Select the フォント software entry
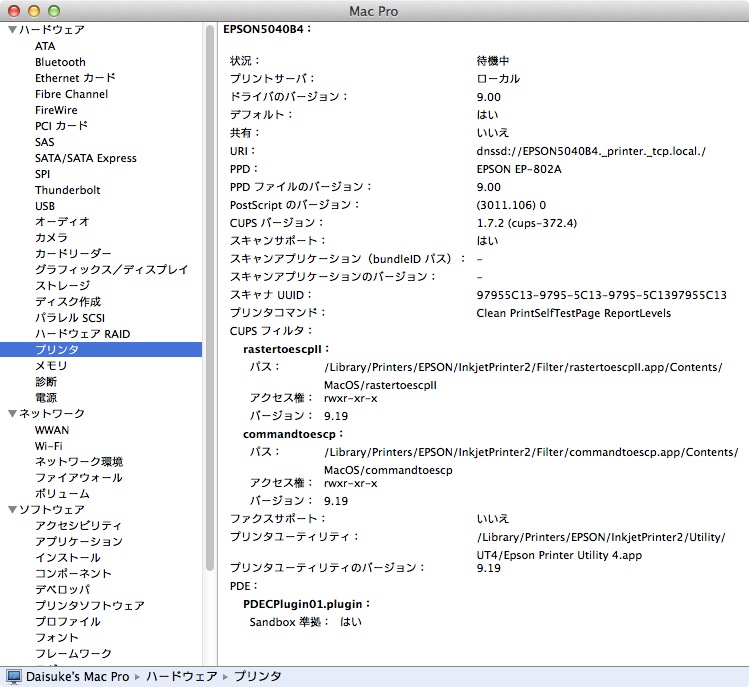Image resolution: width=749 pixels, height=687 pixels. (57, 638)
